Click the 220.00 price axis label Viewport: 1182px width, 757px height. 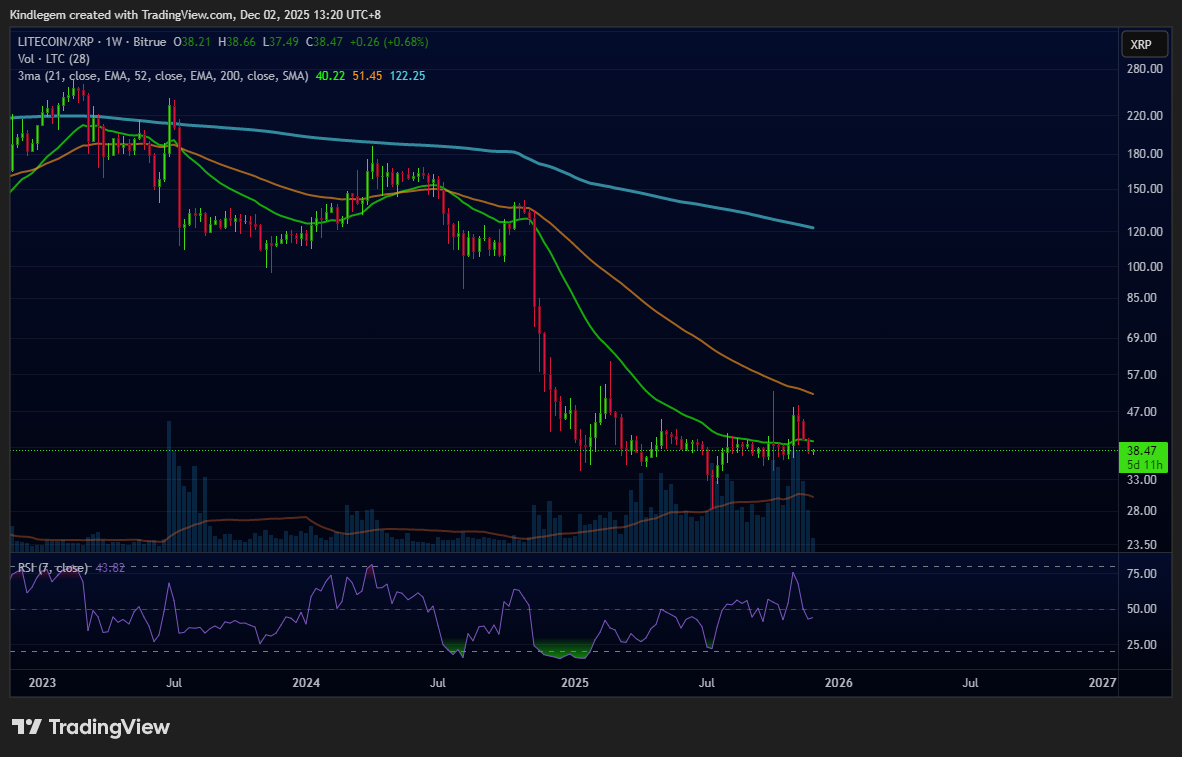click(1144, 116)
